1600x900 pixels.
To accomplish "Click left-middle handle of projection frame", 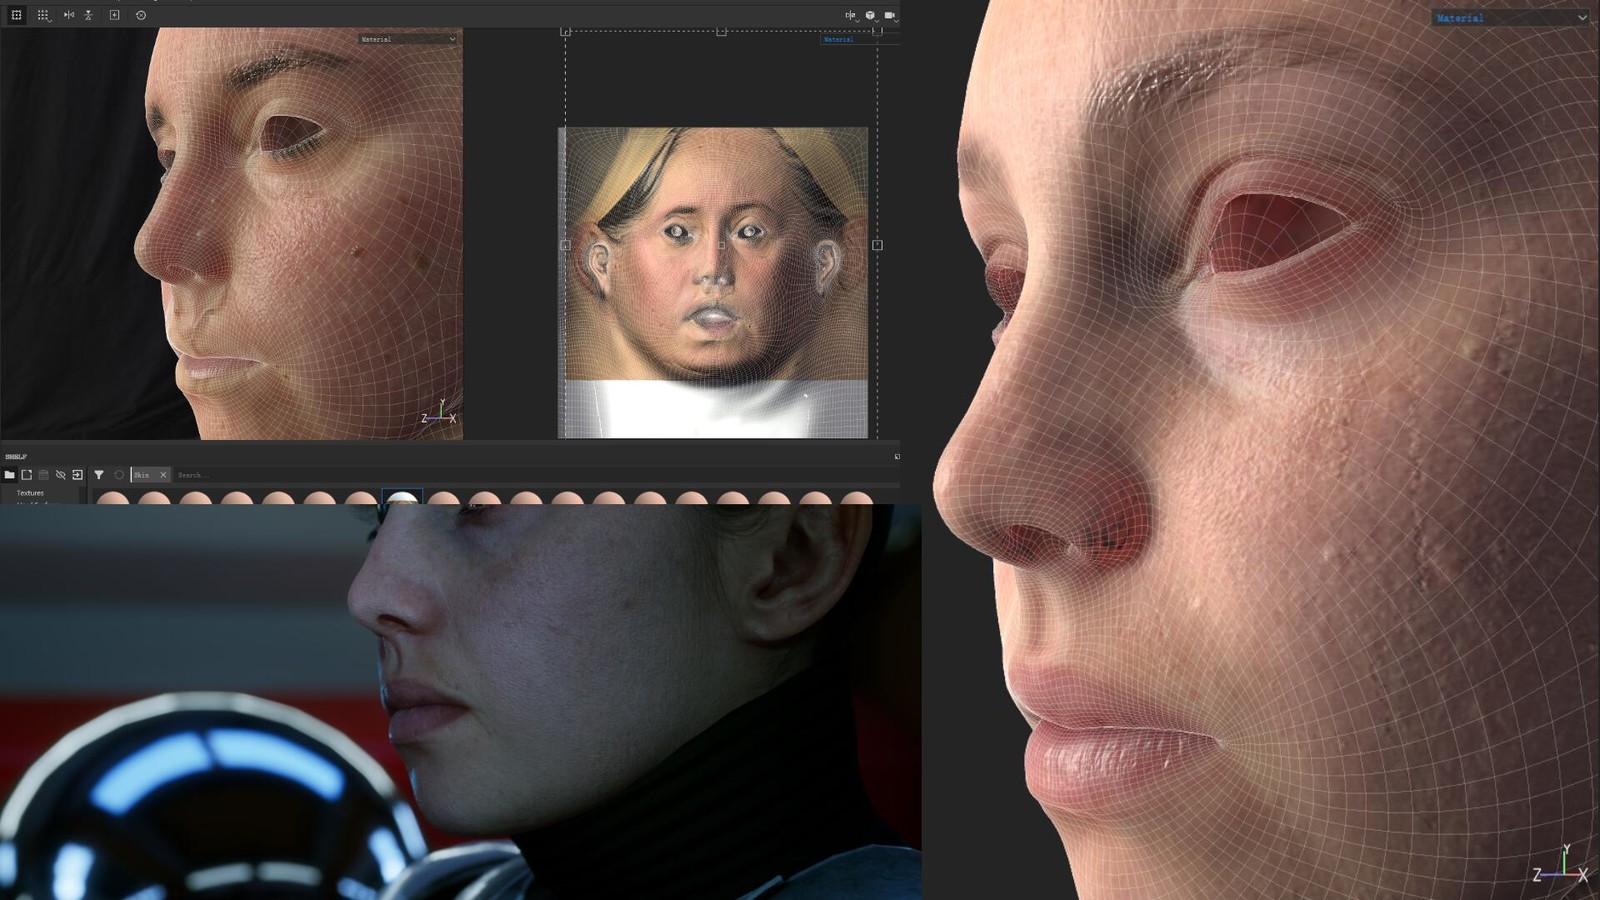I will (566, 245).
